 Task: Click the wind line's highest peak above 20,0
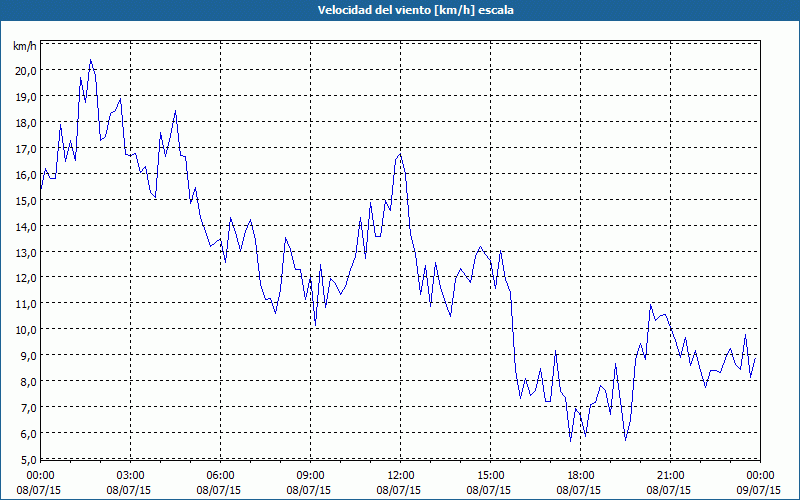click(91, 60)
